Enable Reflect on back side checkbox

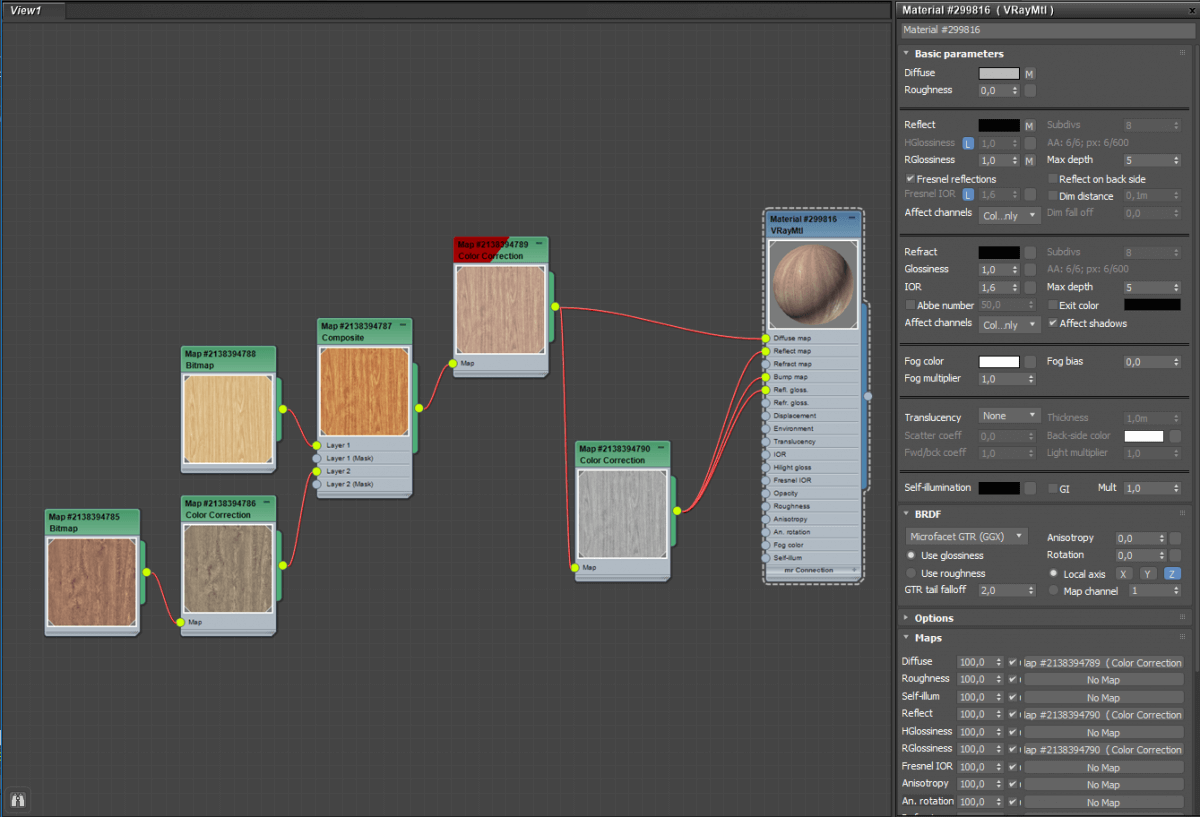point(1052,179)
